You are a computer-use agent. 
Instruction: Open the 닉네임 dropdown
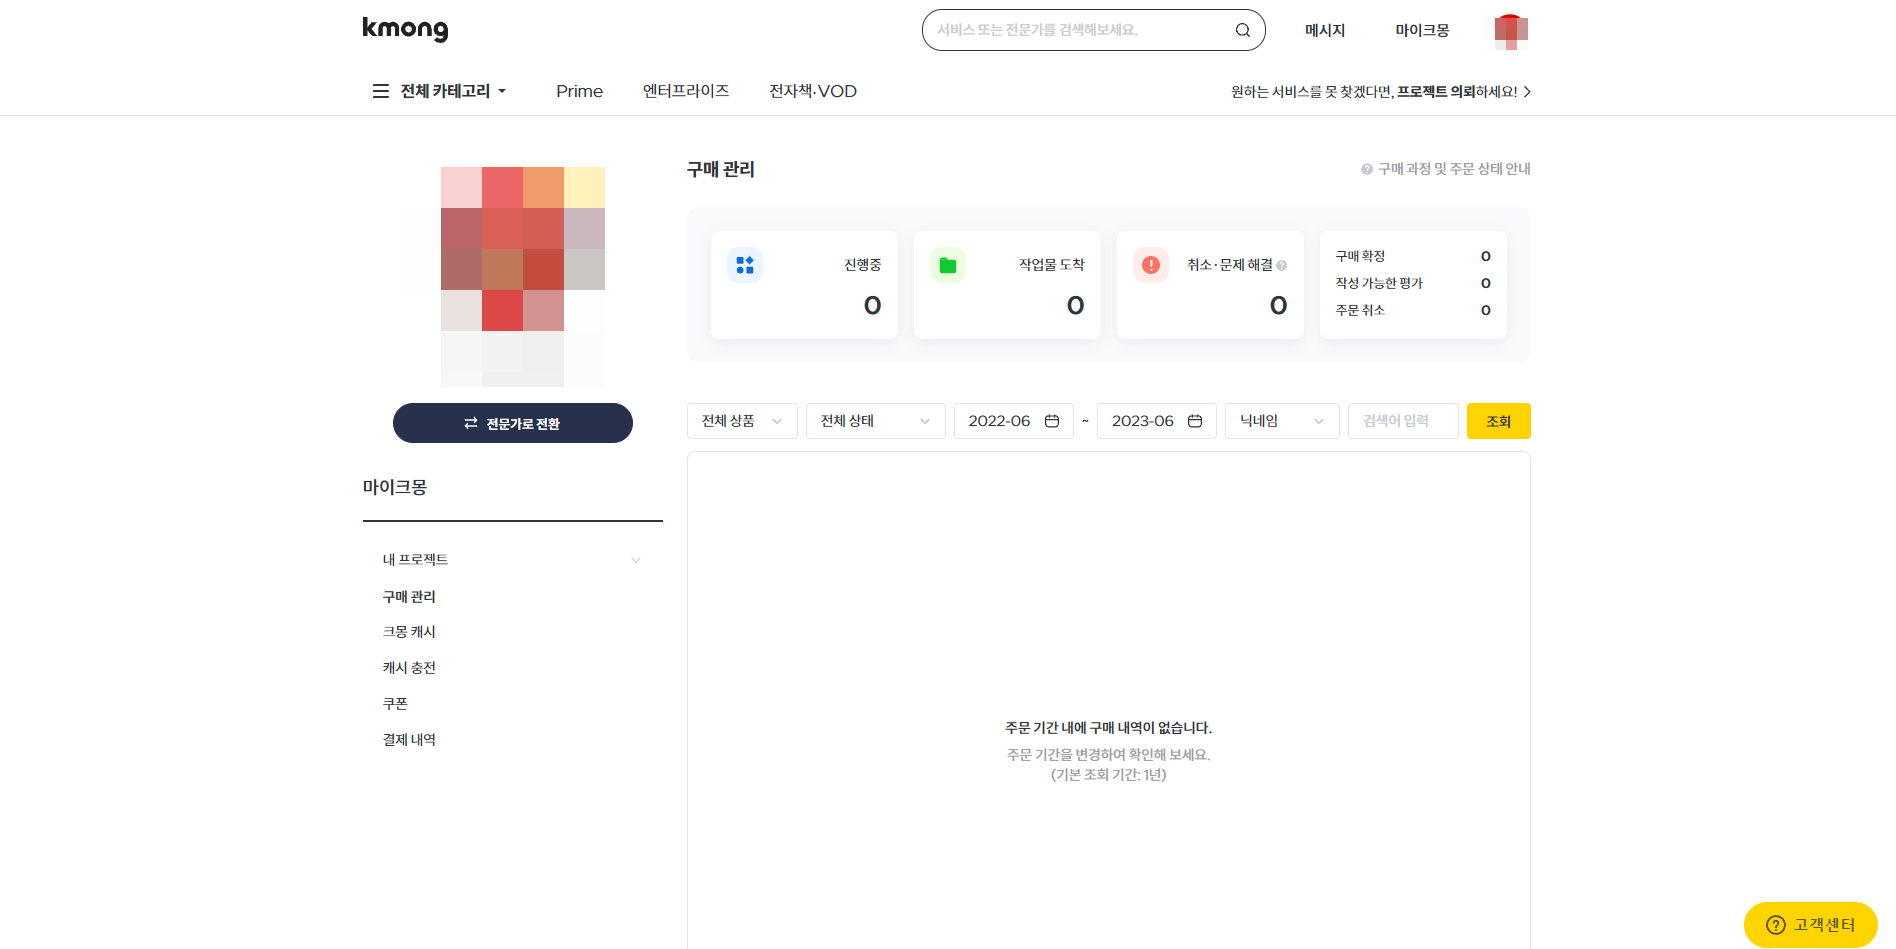[x=1282, y=421]
